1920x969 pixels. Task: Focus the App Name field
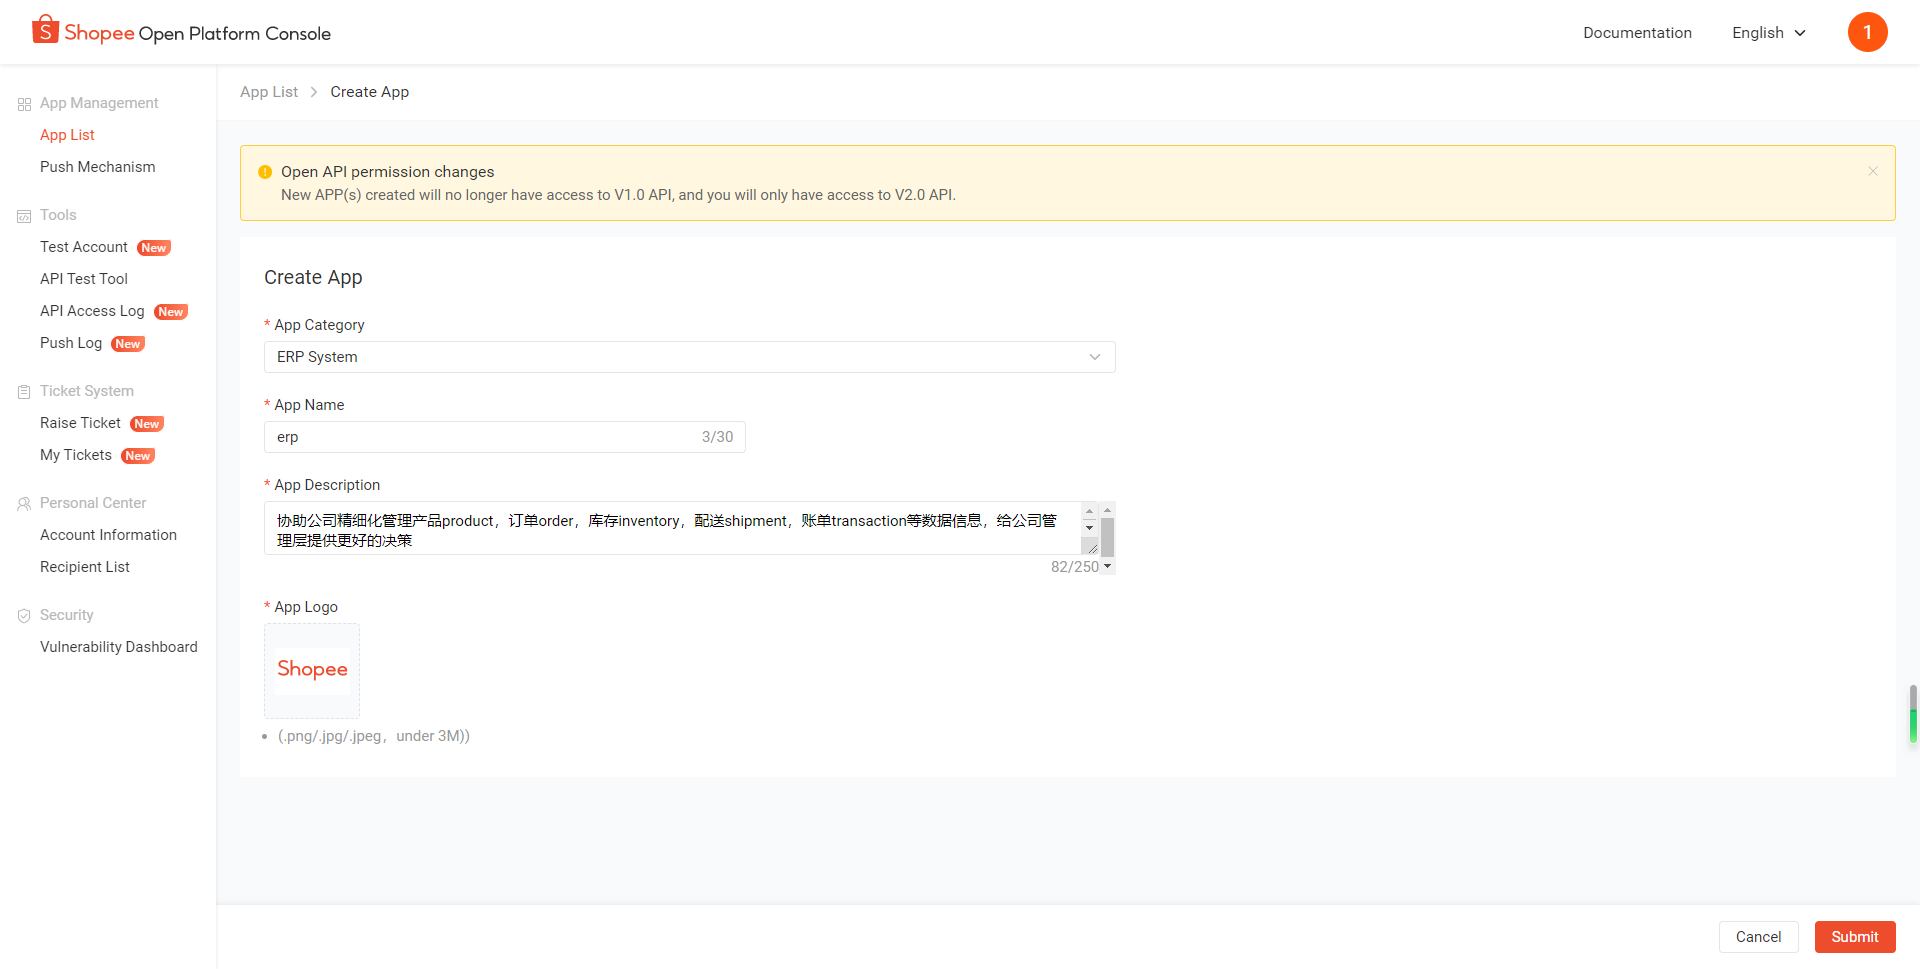(505, 437)
